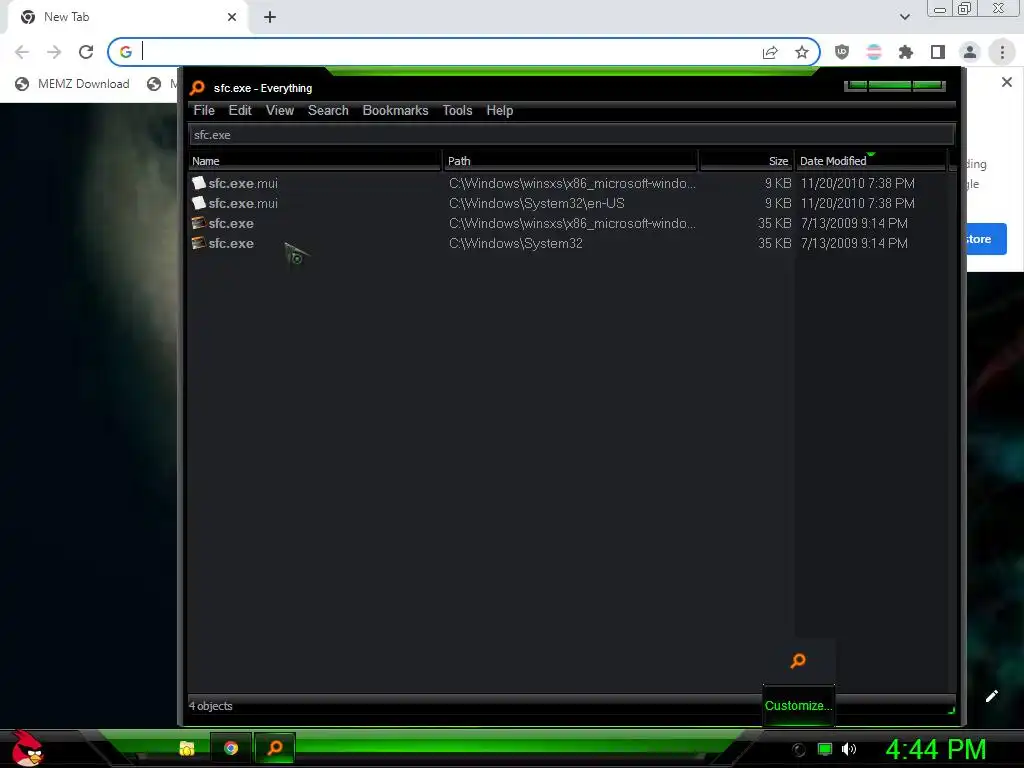
Task: Click the 4:44 PM taskbar clock
Action: point(935,749)
